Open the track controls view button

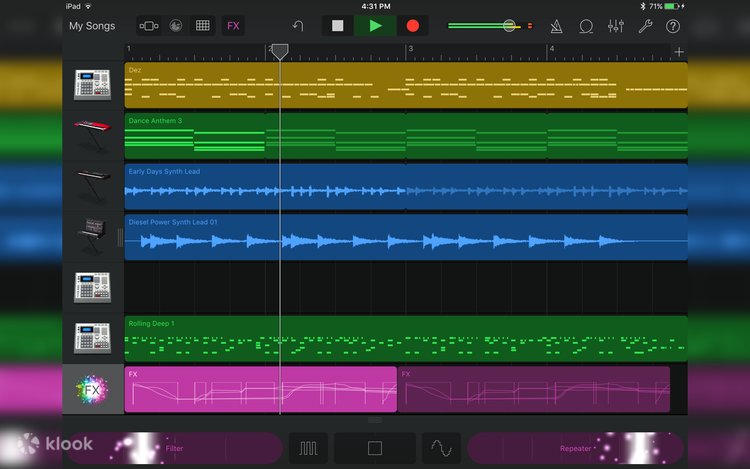tap(148, 26)
